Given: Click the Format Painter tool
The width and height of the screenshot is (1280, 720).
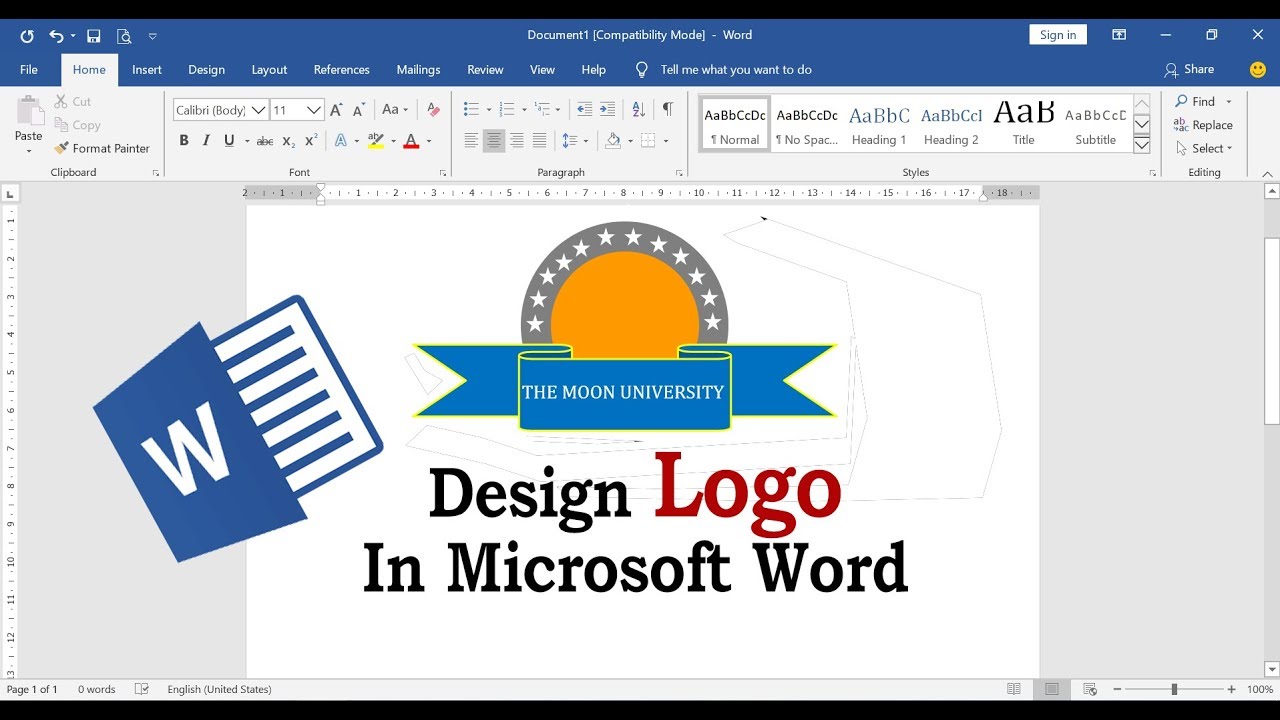Looking at the screenshot, I should 102,148.
